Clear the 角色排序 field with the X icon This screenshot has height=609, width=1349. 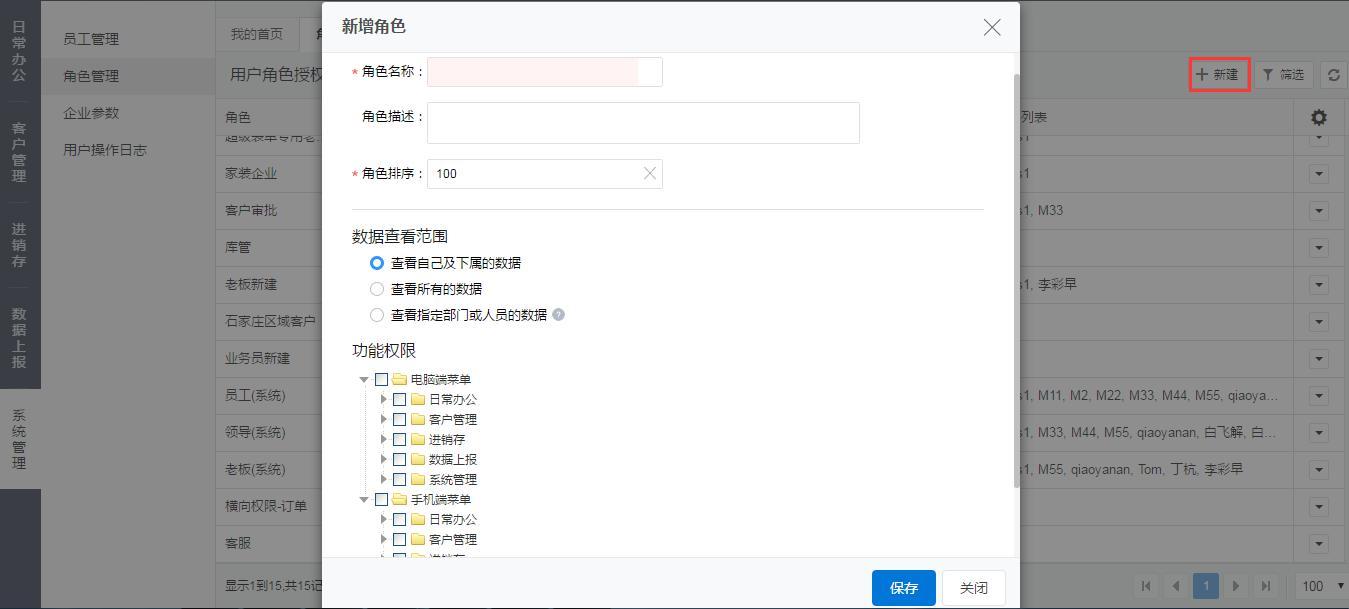[649, 174]
